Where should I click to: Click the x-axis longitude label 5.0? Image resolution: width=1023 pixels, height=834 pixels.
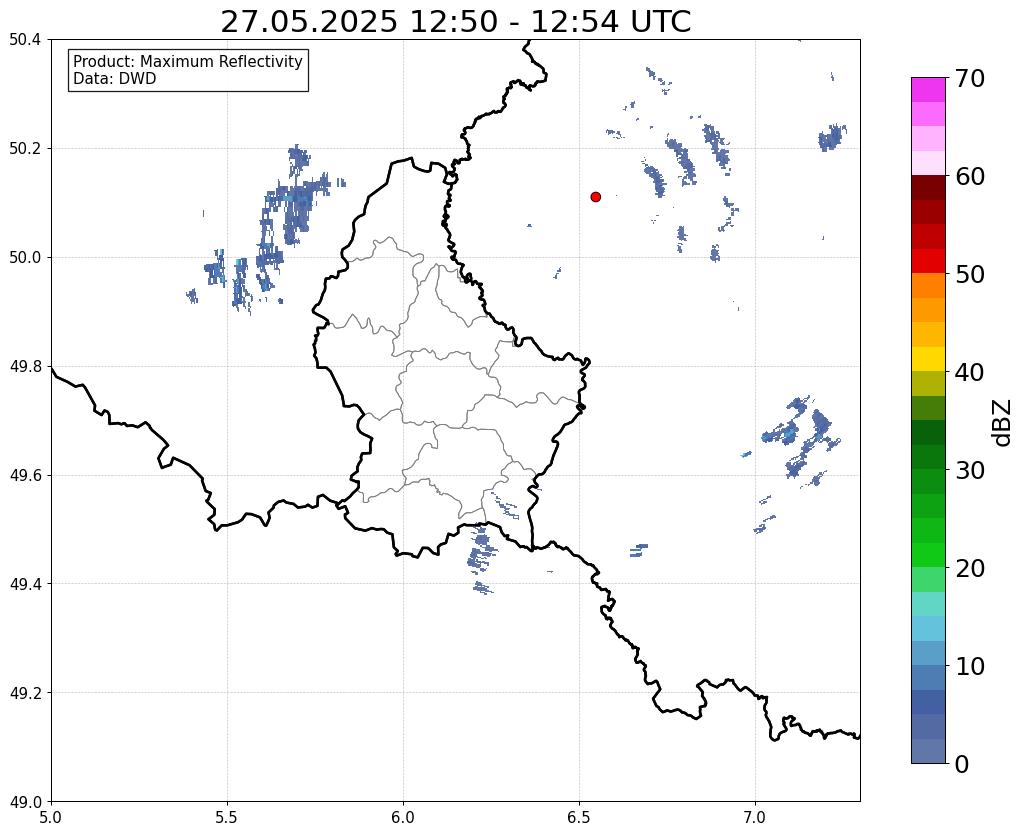(51, 817)
